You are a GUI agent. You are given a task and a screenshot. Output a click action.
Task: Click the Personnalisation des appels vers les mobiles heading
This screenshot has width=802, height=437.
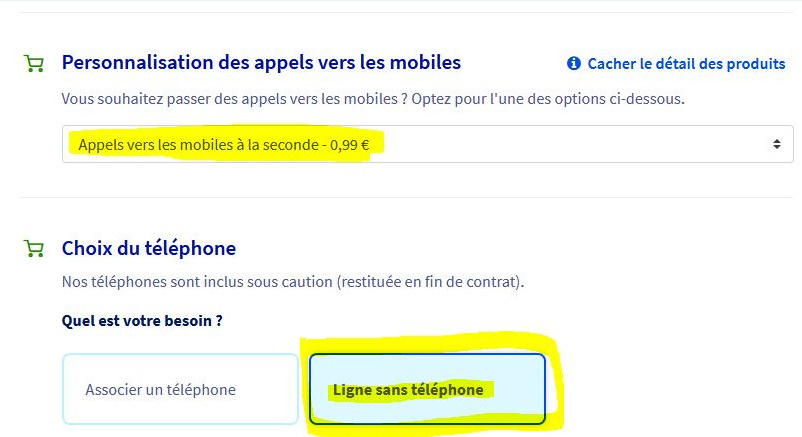pos(261,62)
